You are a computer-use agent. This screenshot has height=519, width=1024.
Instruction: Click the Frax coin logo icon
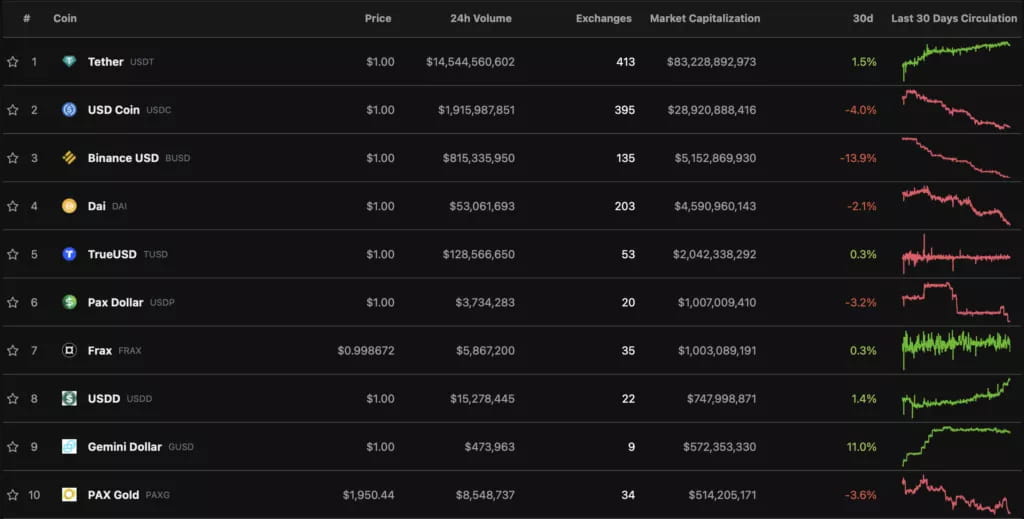click(69, 350)
